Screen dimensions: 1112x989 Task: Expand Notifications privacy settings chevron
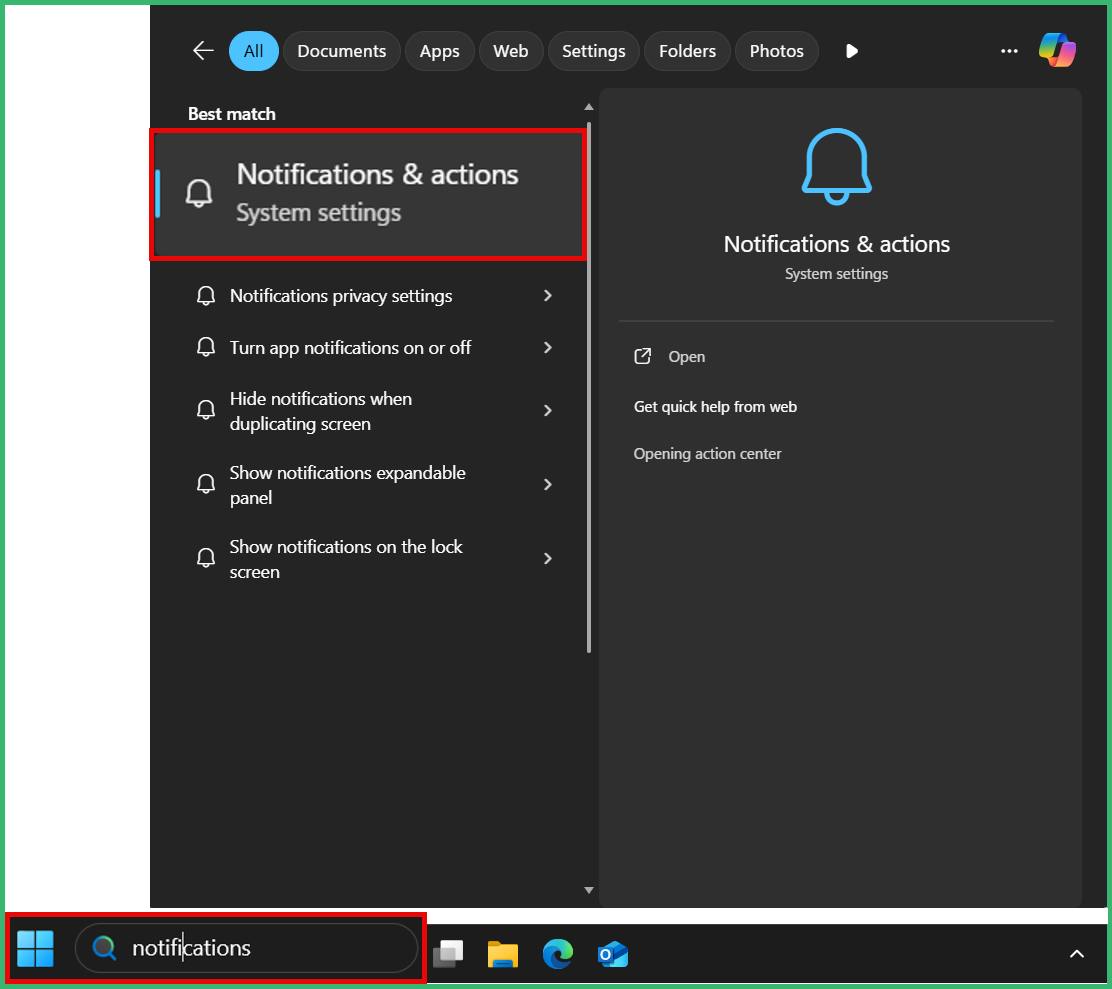pos(547,296)
